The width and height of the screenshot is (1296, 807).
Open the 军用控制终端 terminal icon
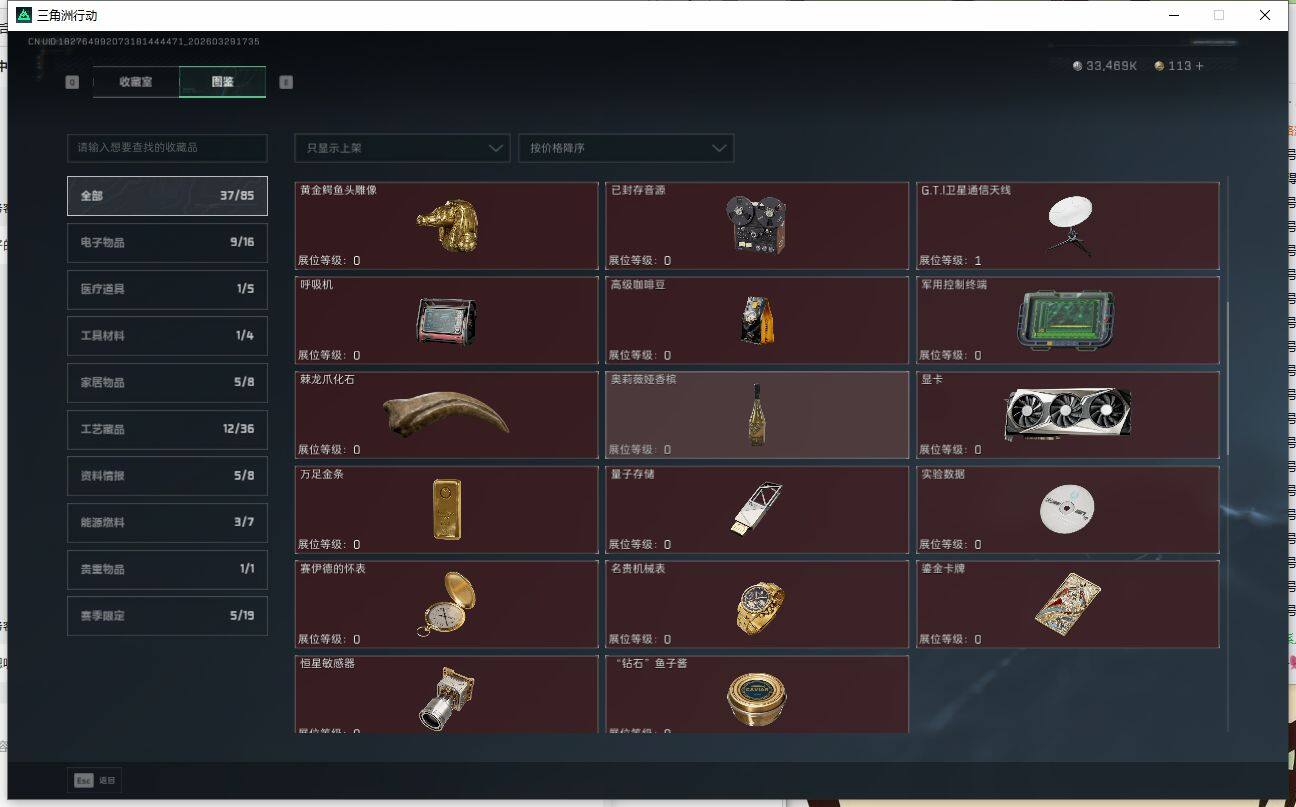coord(1065,320)
